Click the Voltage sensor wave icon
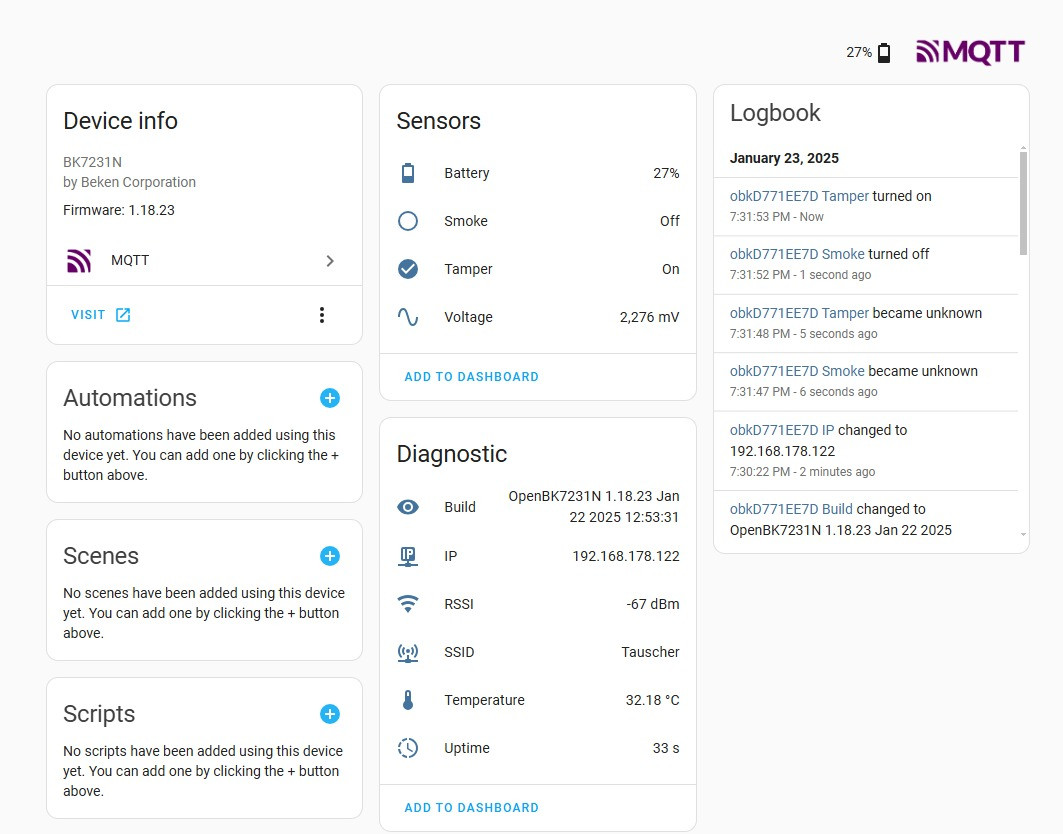 point(408,317)
